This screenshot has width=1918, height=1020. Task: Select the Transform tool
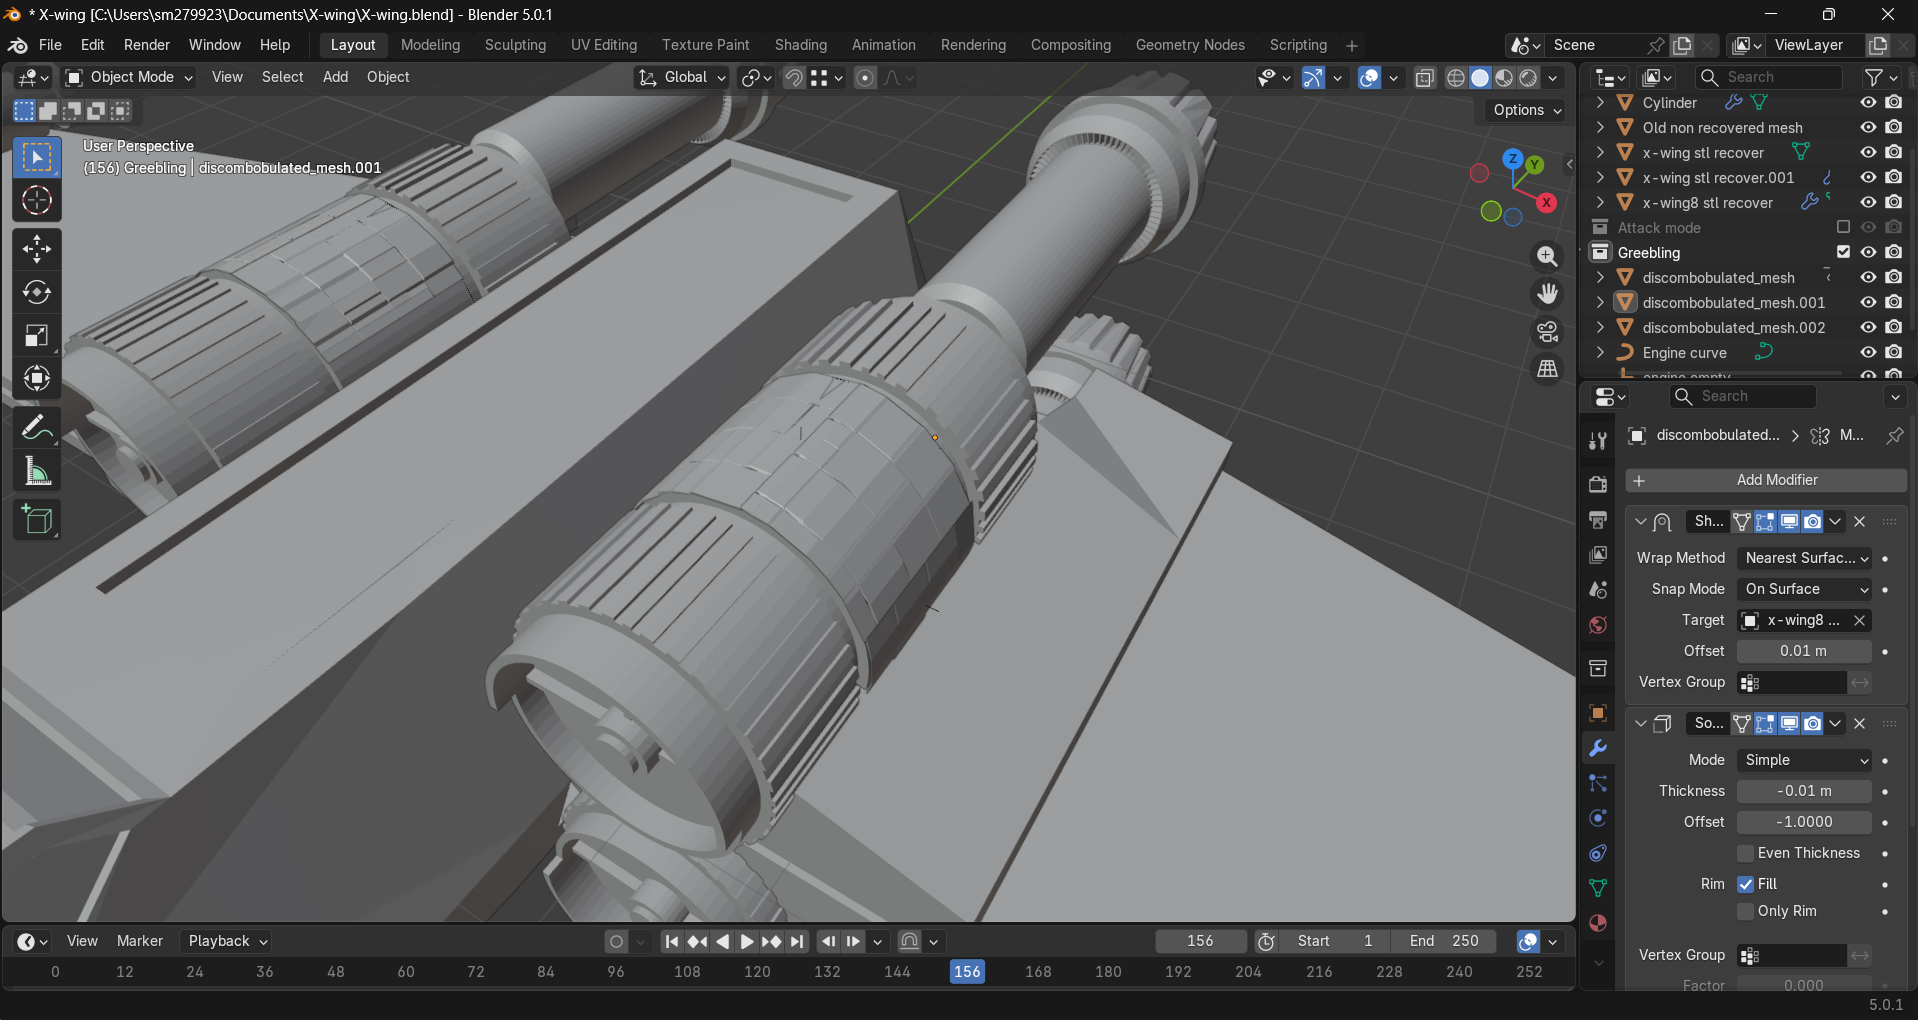[x=37, y=378]
